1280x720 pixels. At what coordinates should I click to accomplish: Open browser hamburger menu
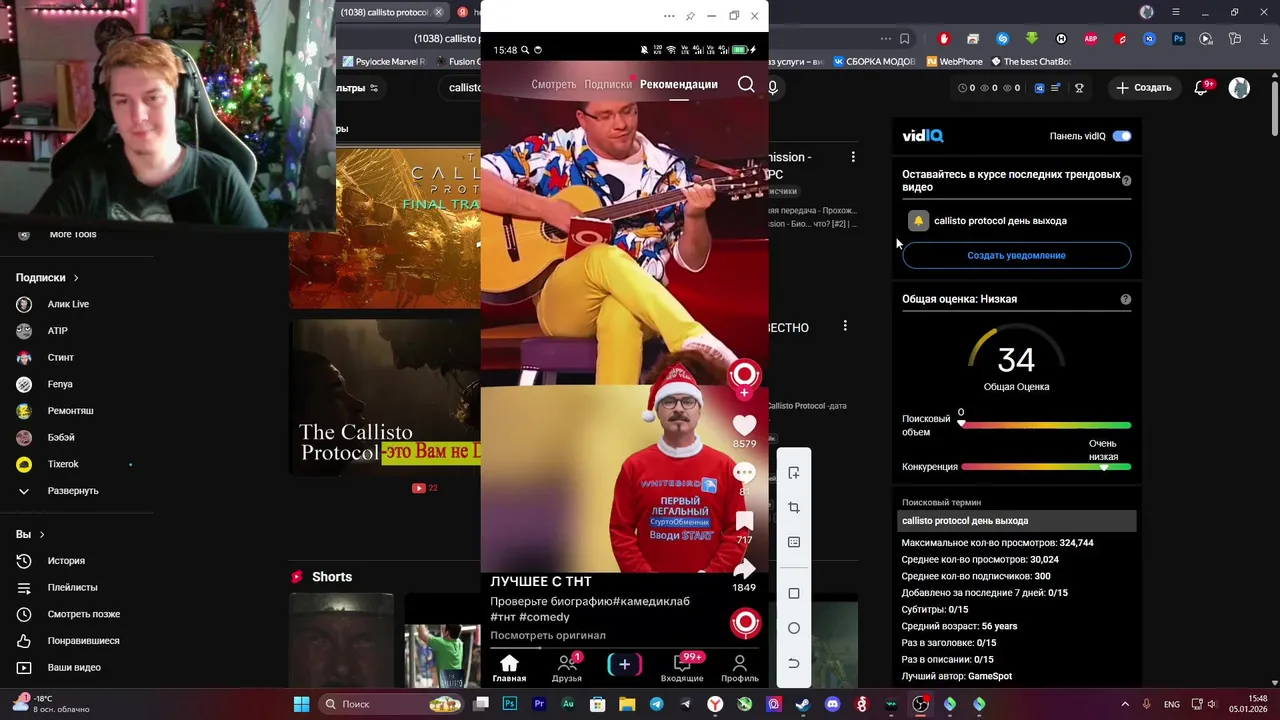(x=1176, y=12)
